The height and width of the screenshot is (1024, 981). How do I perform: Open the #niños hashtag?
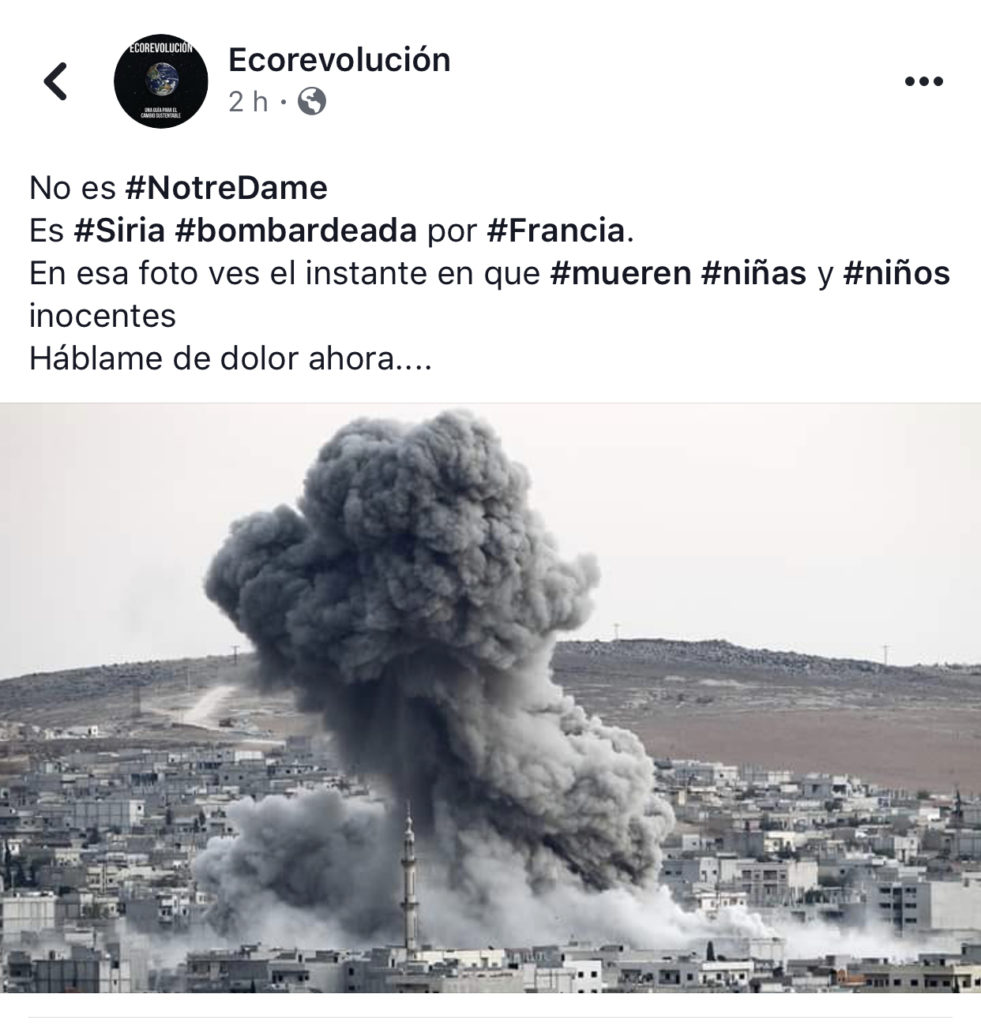(896, 273)
